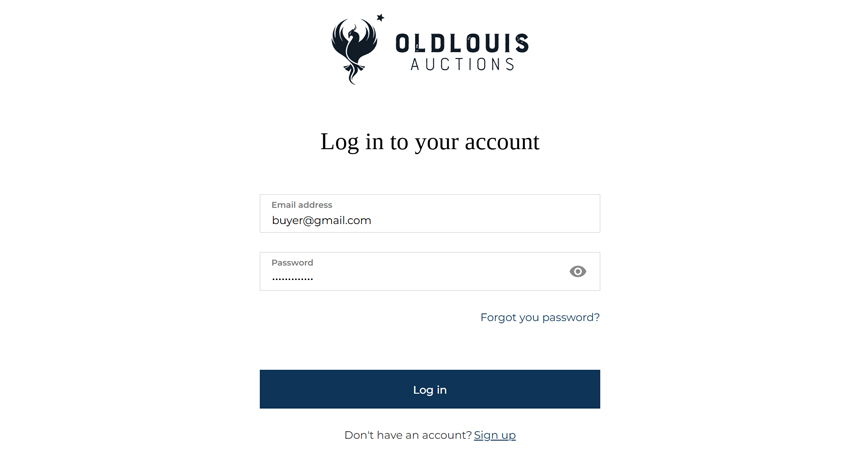
Task: Click the left edge of the Log in button
Action: tap(269, 389)
